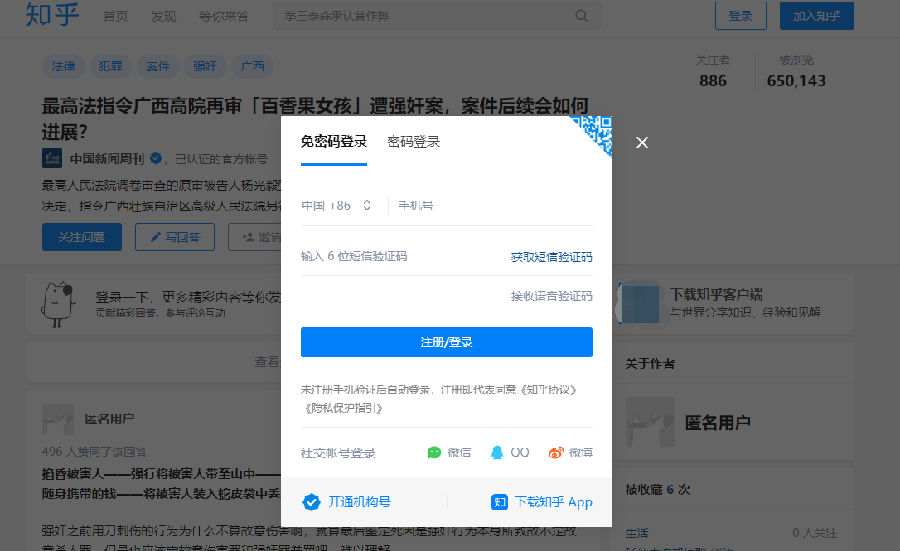Select Weibo social login icon
Viewport: 900px width, 551px height.
click(556, 453)
